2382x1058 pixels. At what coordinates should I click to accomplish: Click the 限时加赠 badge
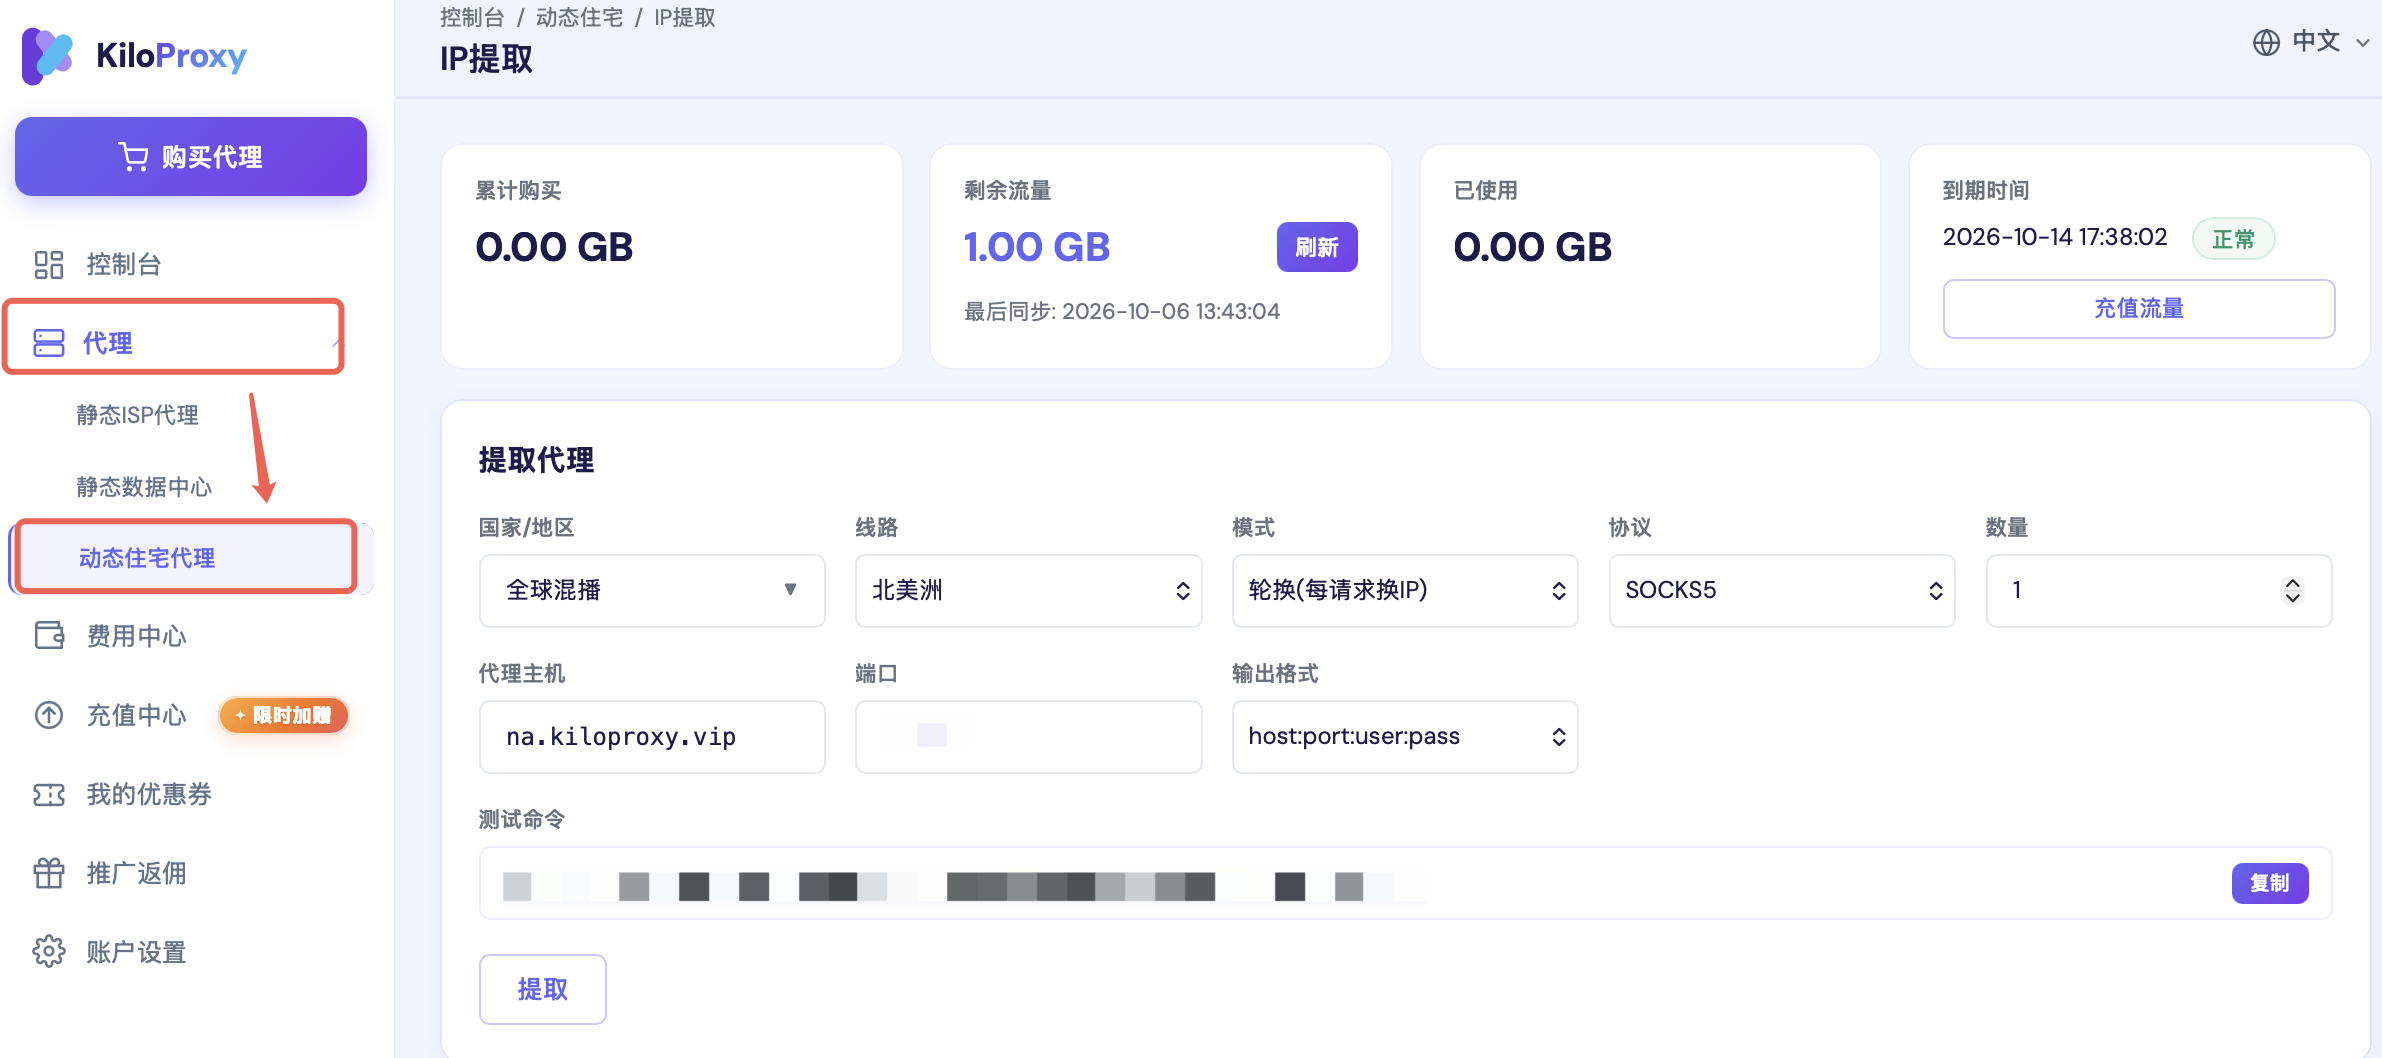point(284,715)
